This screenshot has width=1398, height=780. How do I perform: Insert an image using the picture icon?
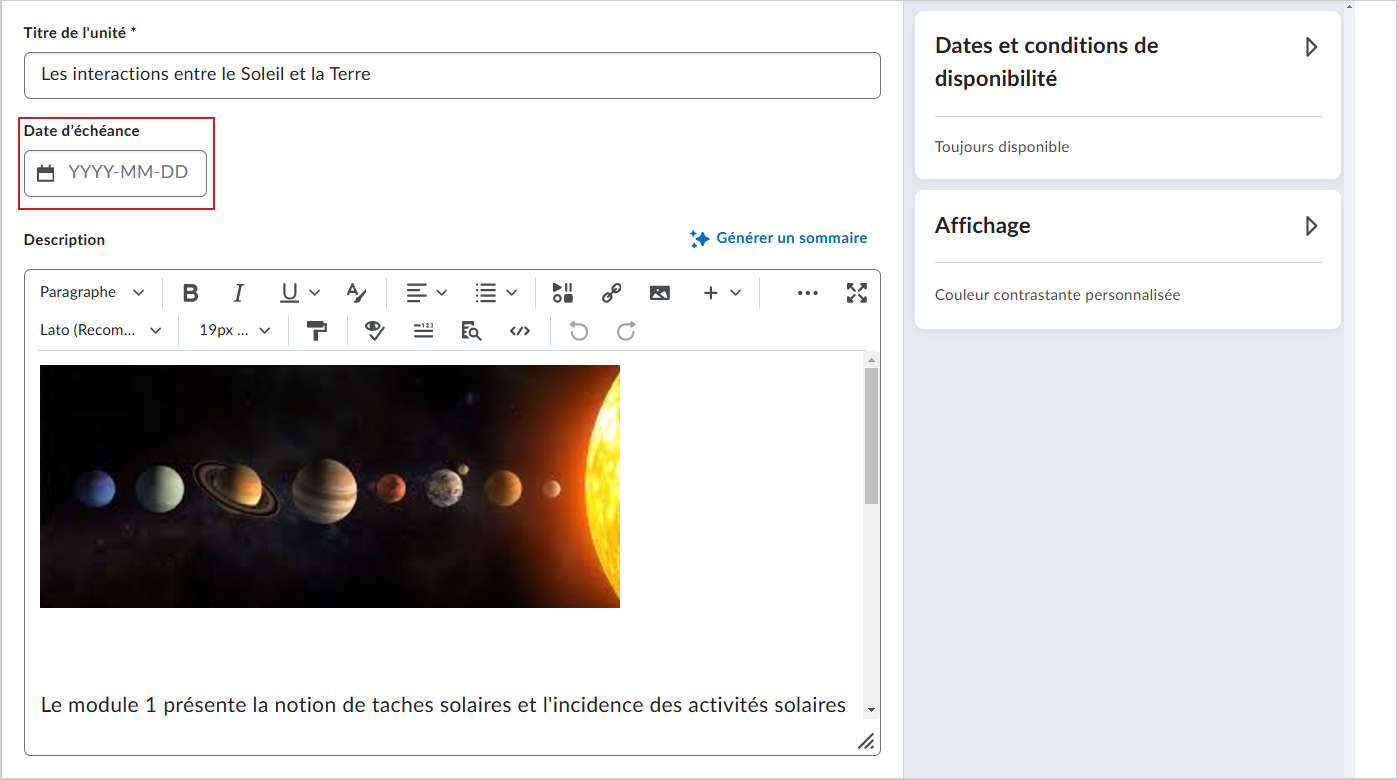point(659,293)
